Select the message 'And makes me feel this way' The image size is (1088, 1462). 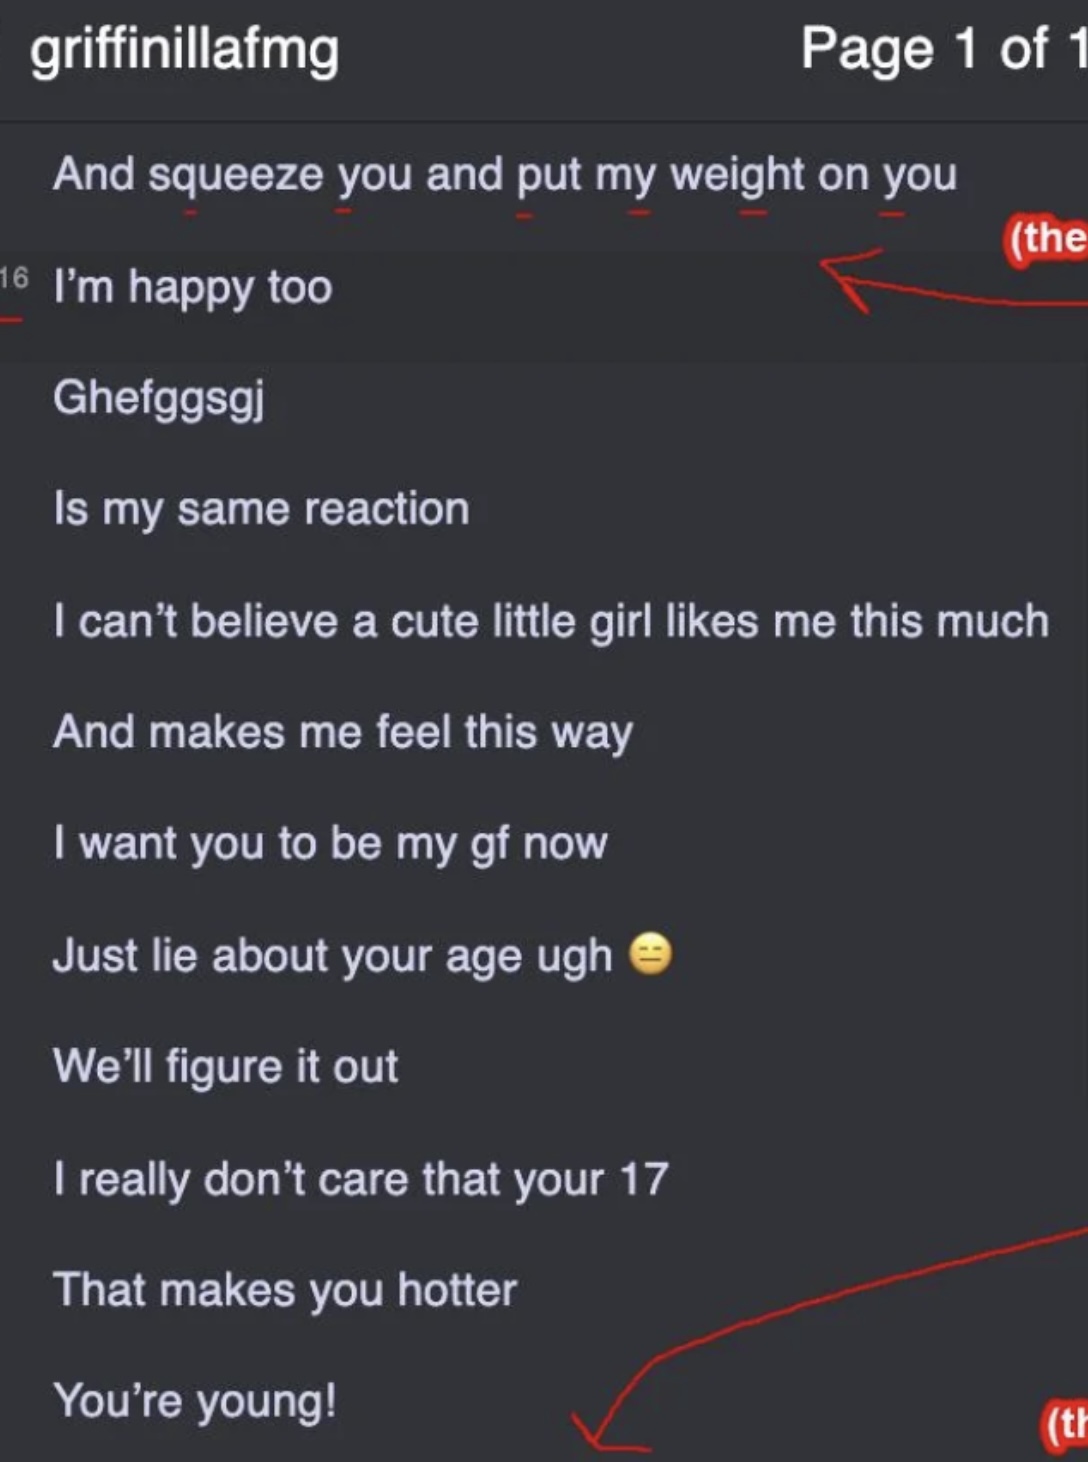click(x=343, y=733)
